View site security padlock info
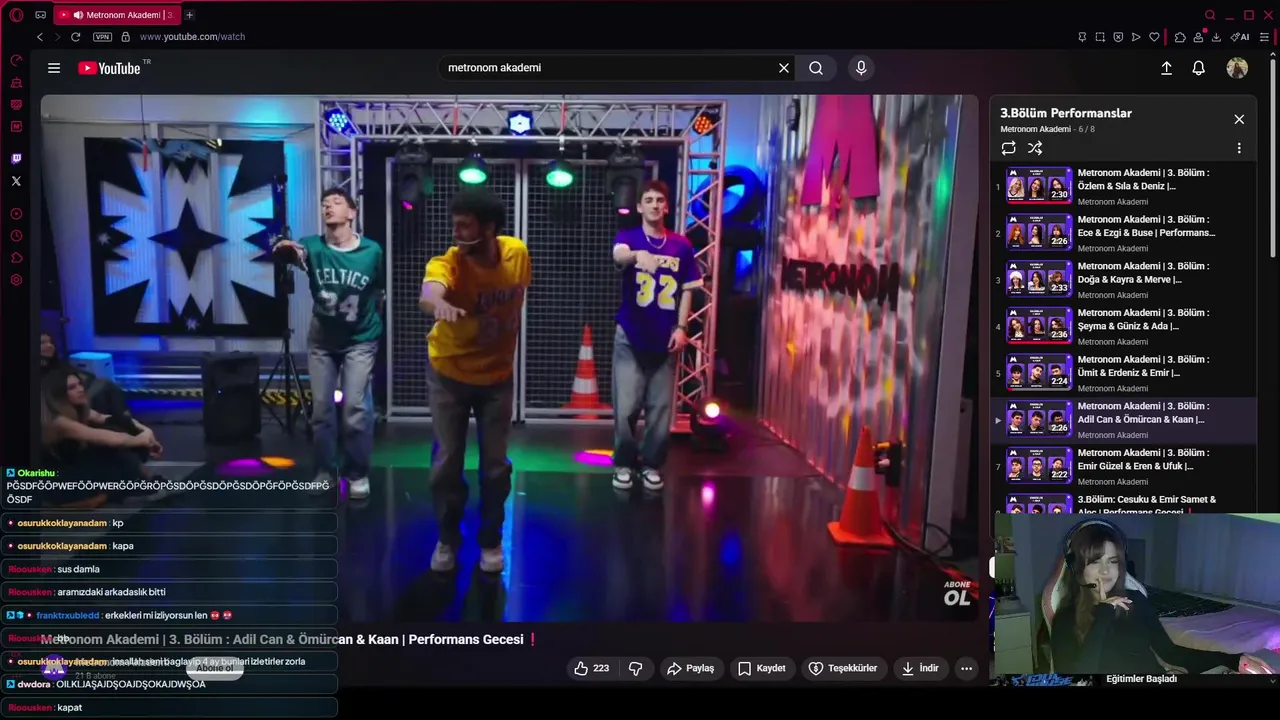Viewport: 1280px width, 720px height. tap(125, 37)
